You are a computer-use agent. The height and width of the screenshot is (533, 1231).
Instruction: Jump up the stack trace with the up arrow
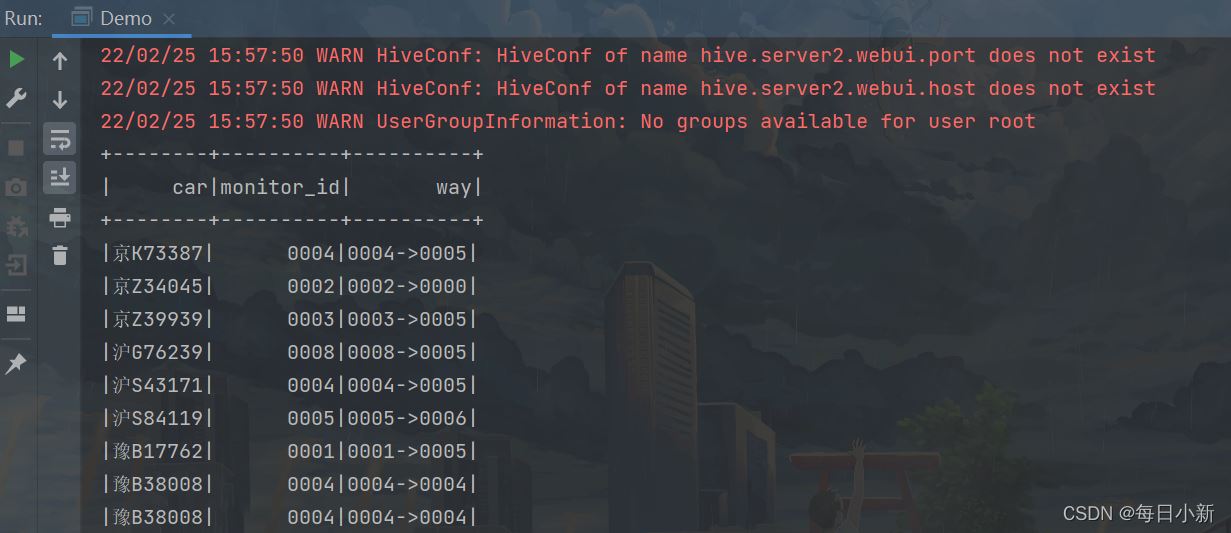[60, 61]
